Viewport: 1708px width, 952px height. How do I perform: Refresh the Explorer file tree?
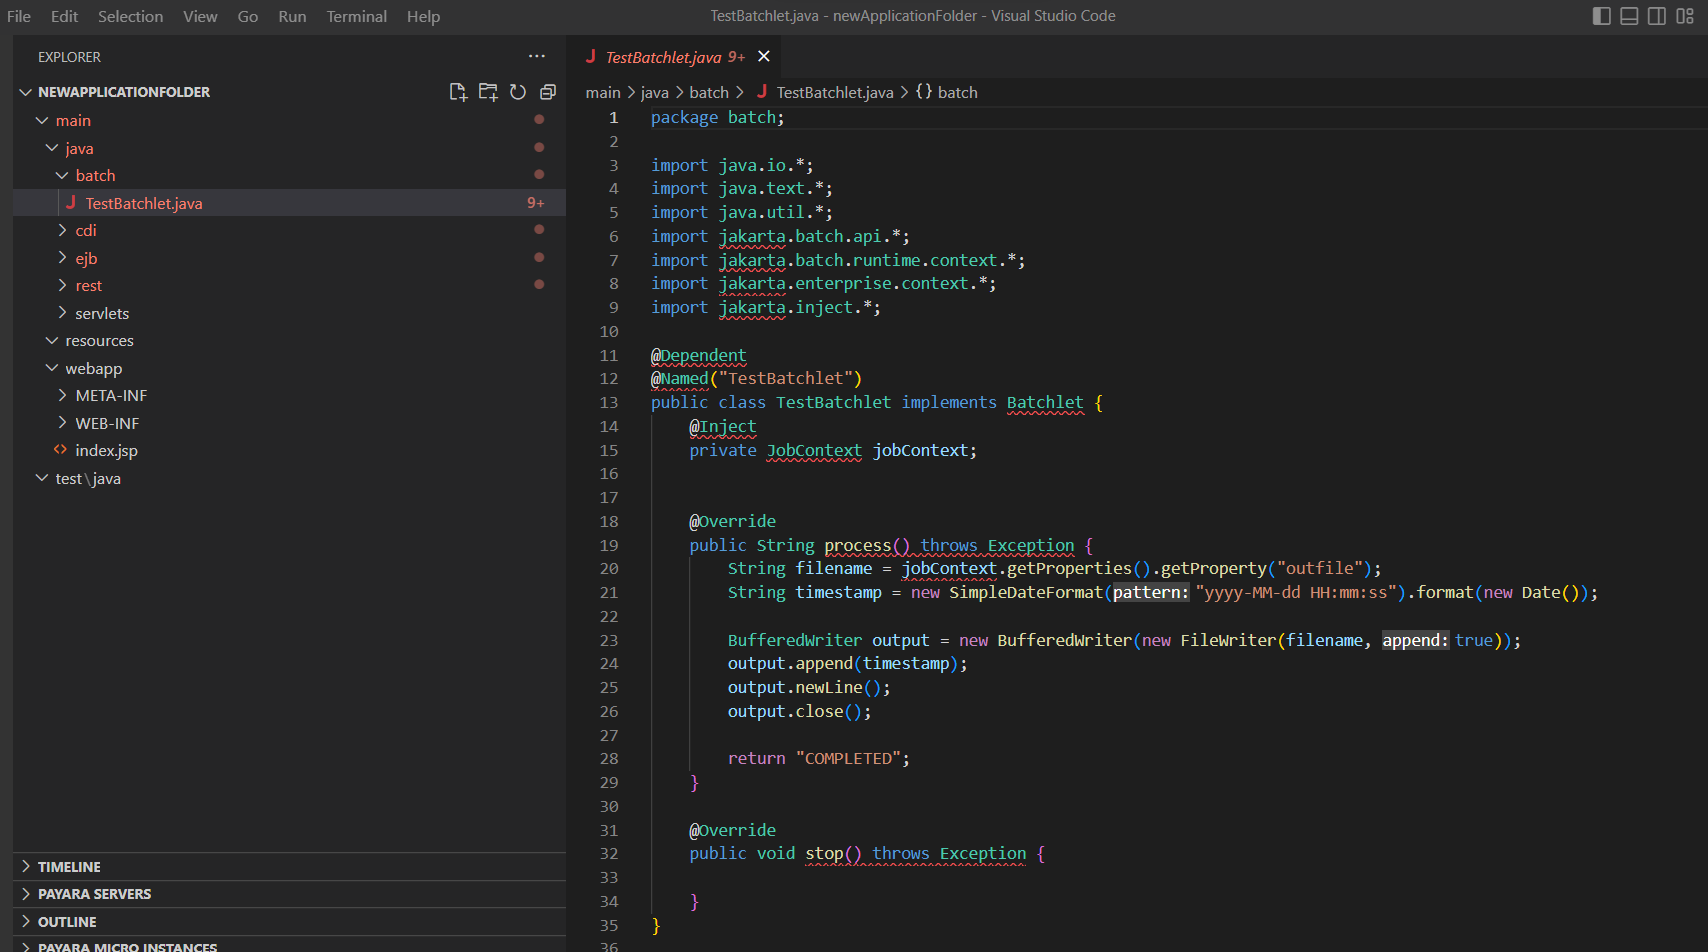point(518,92)
